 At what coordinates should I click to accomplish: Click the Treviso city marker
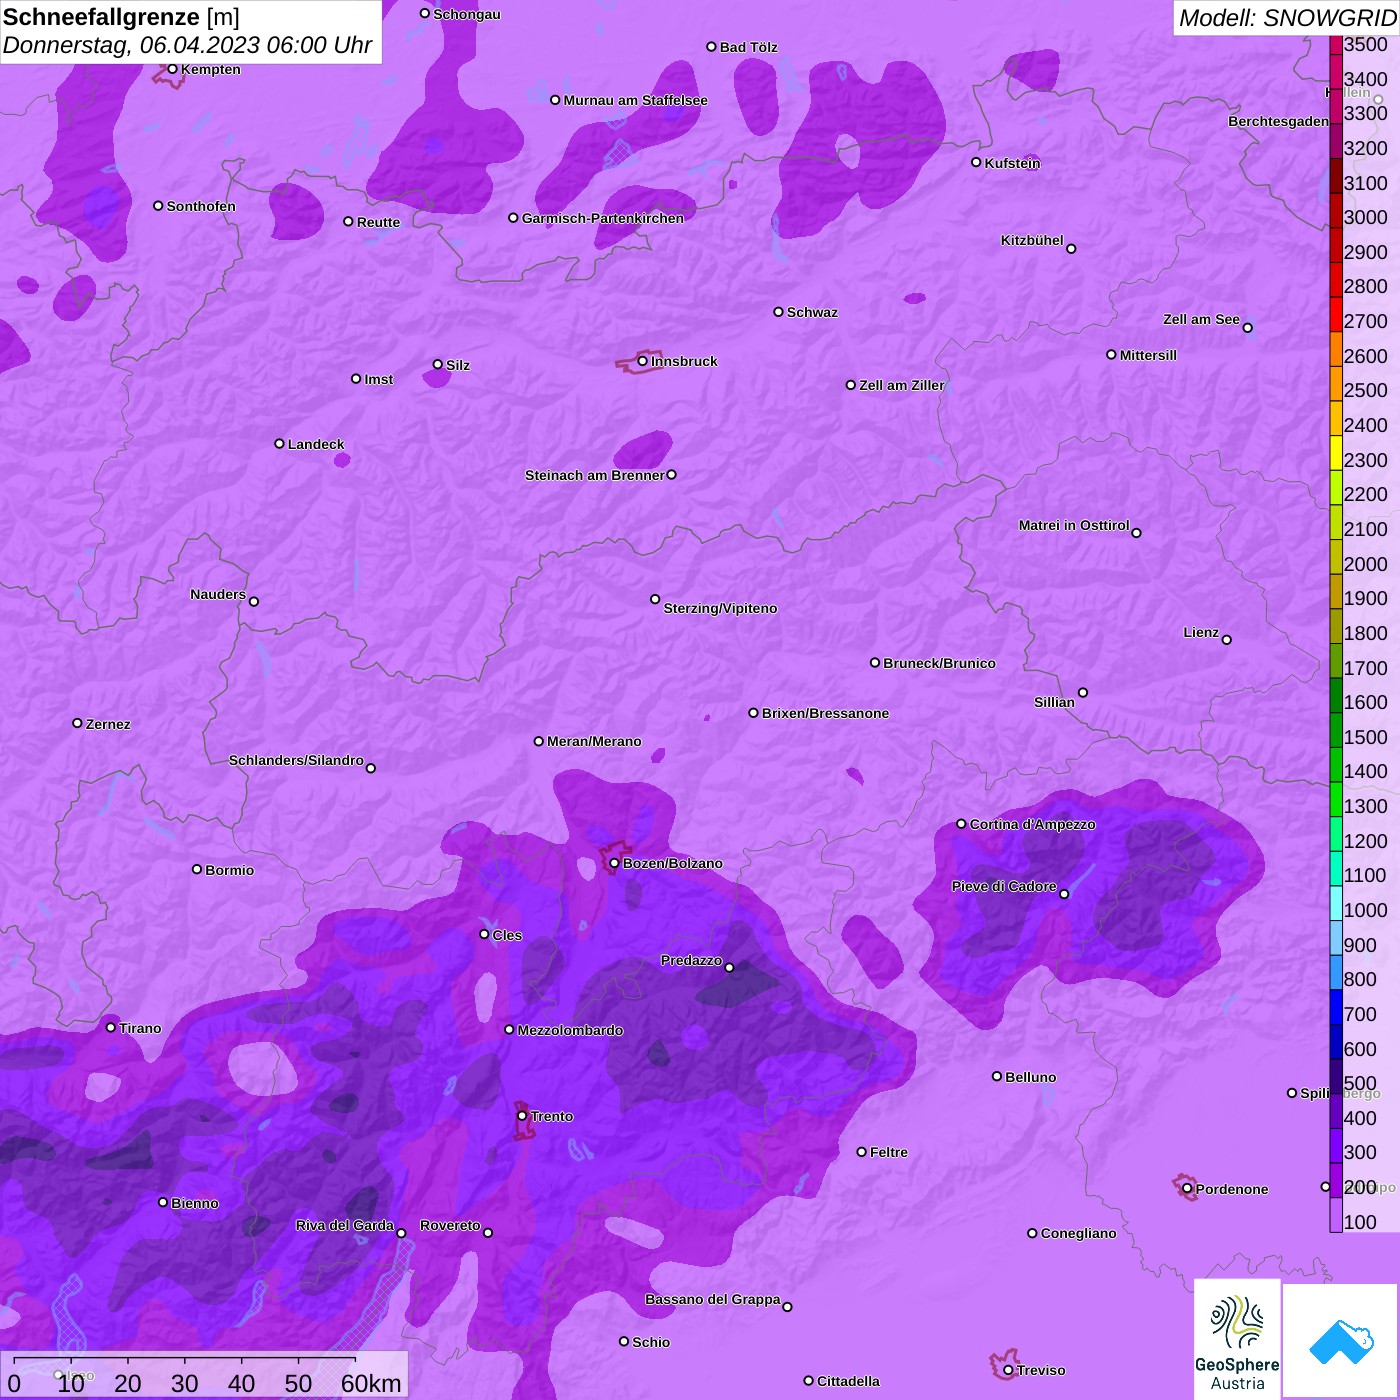1008,1370
